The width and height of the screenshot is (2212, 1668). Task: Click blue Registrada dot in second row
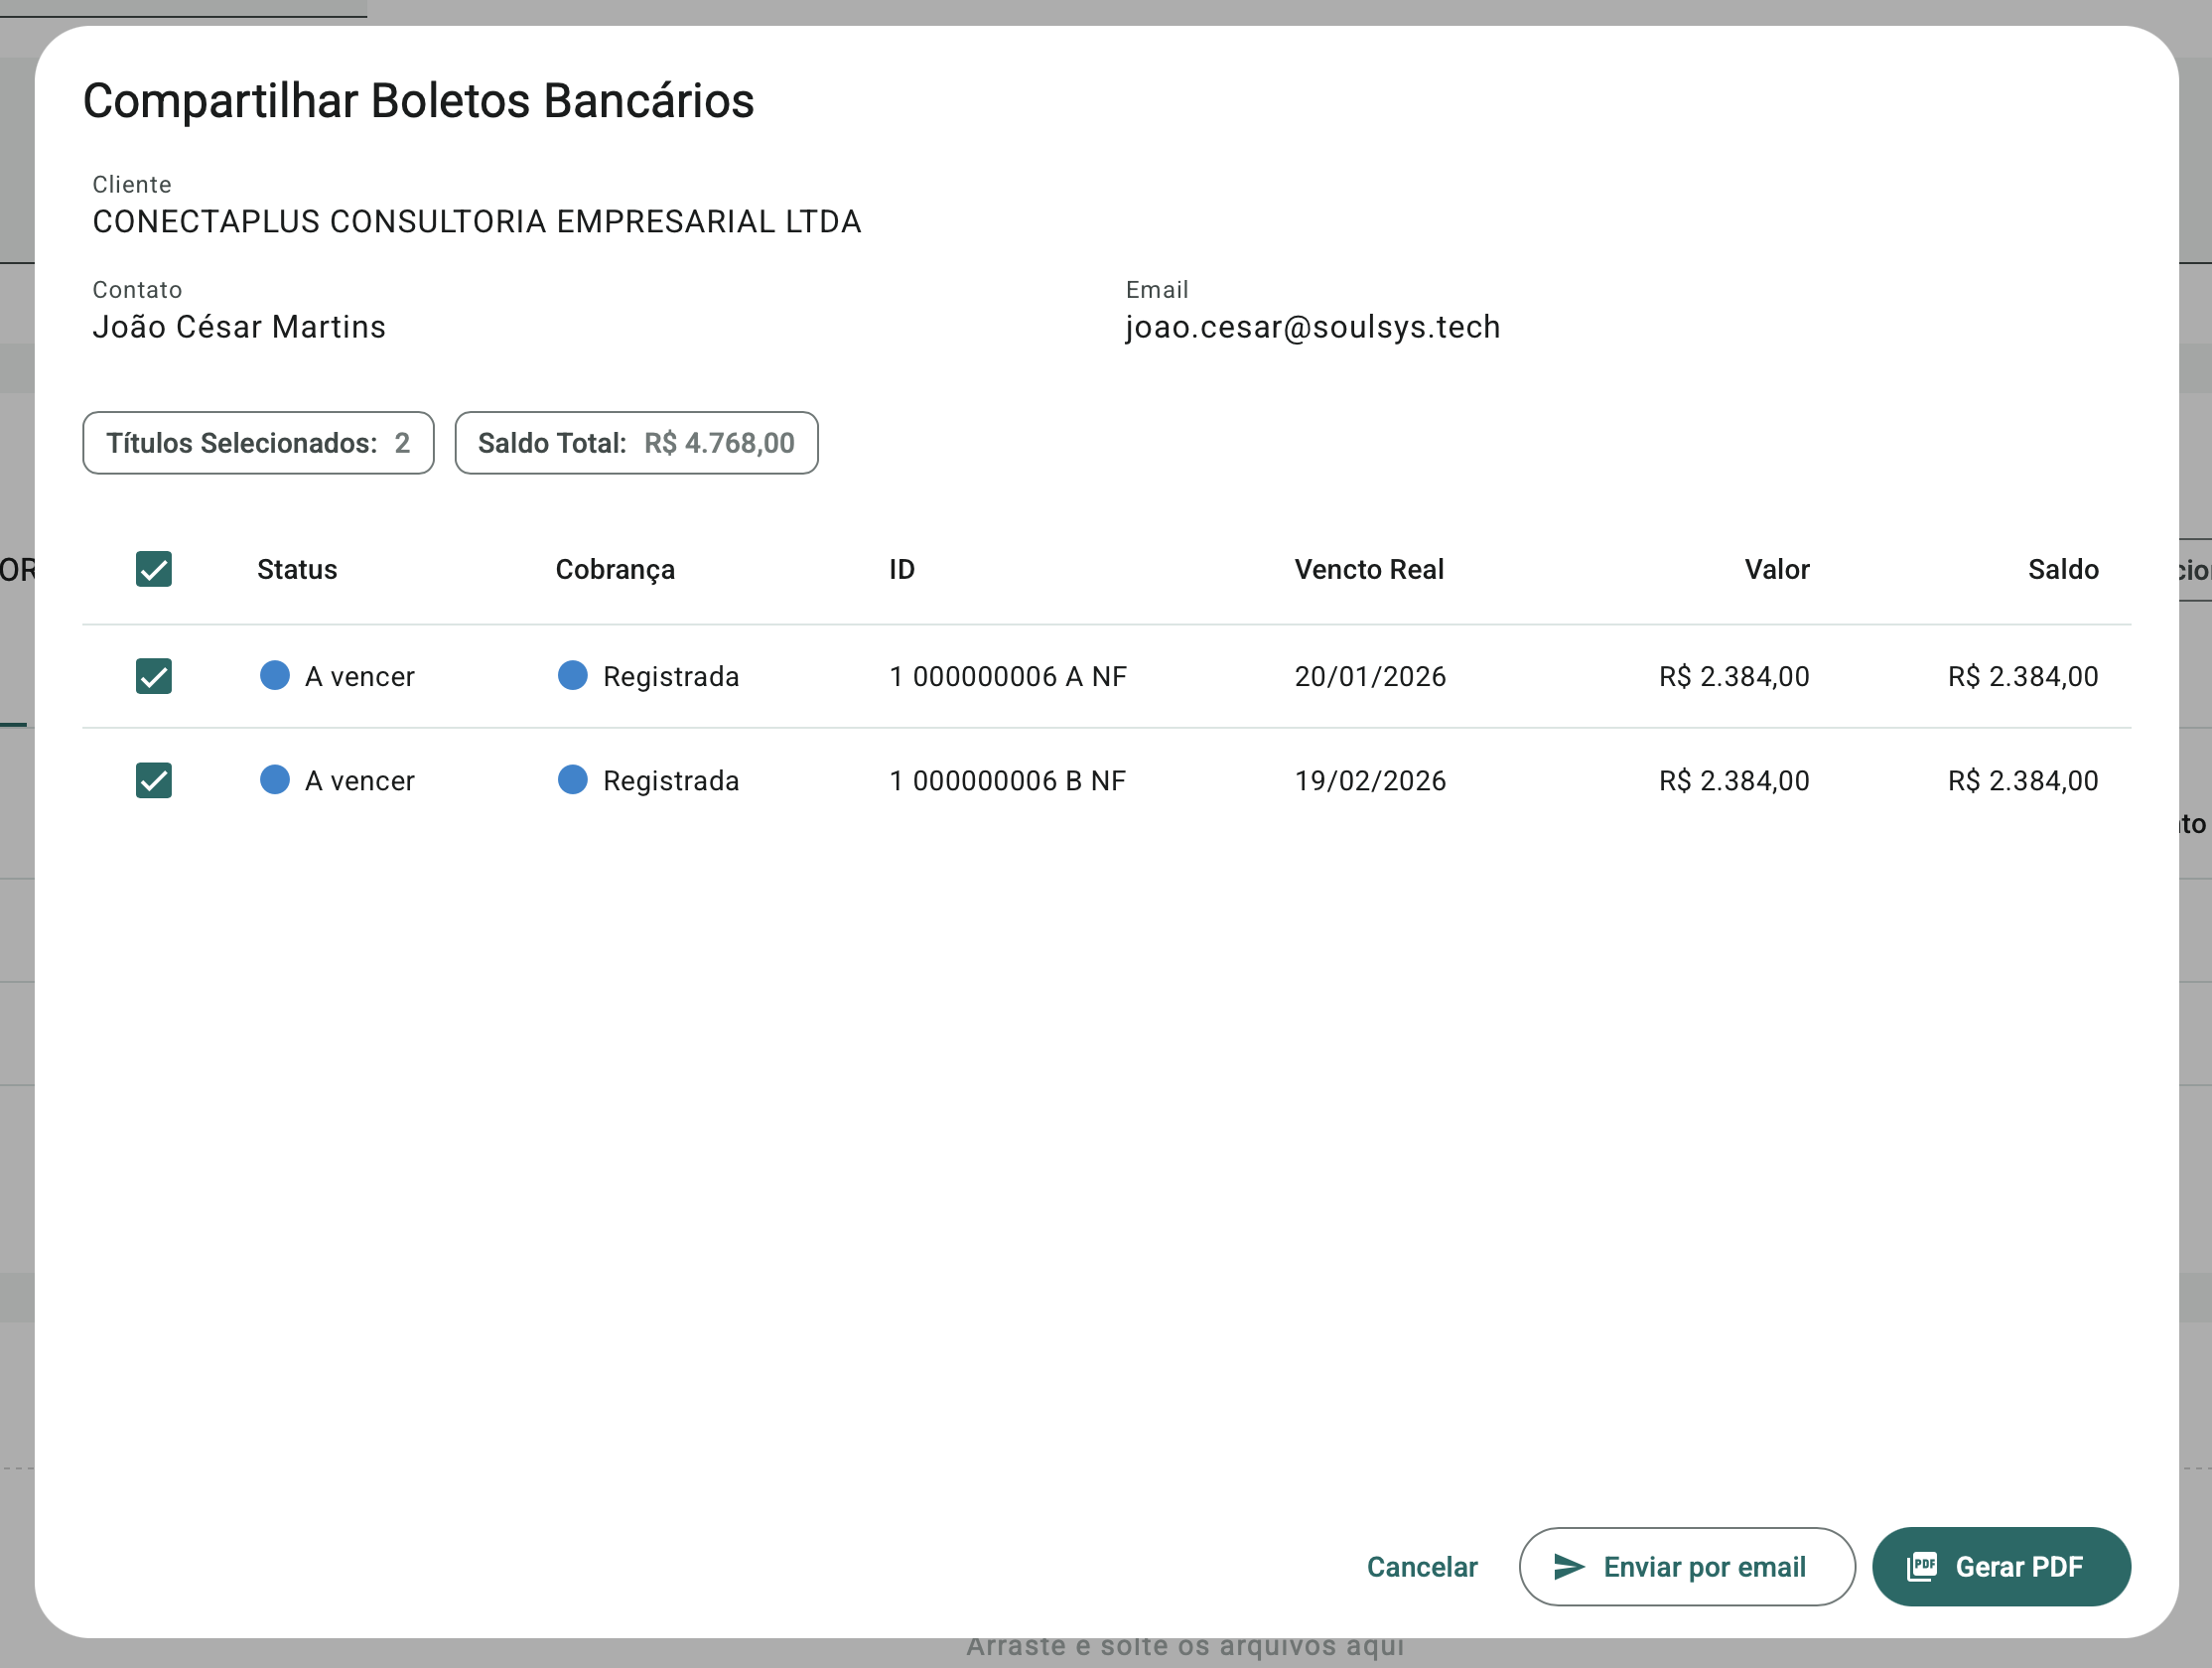[572, 780]
